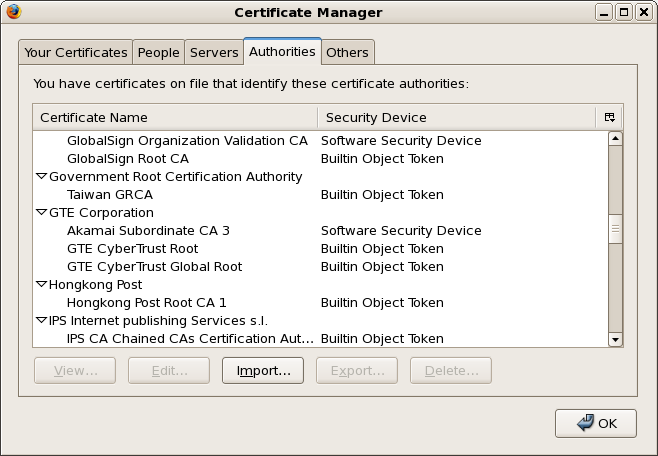The image size is (658, 456).
Task: Collapse Government Root Certification Authority group
Action: click(x=41, y=177)
